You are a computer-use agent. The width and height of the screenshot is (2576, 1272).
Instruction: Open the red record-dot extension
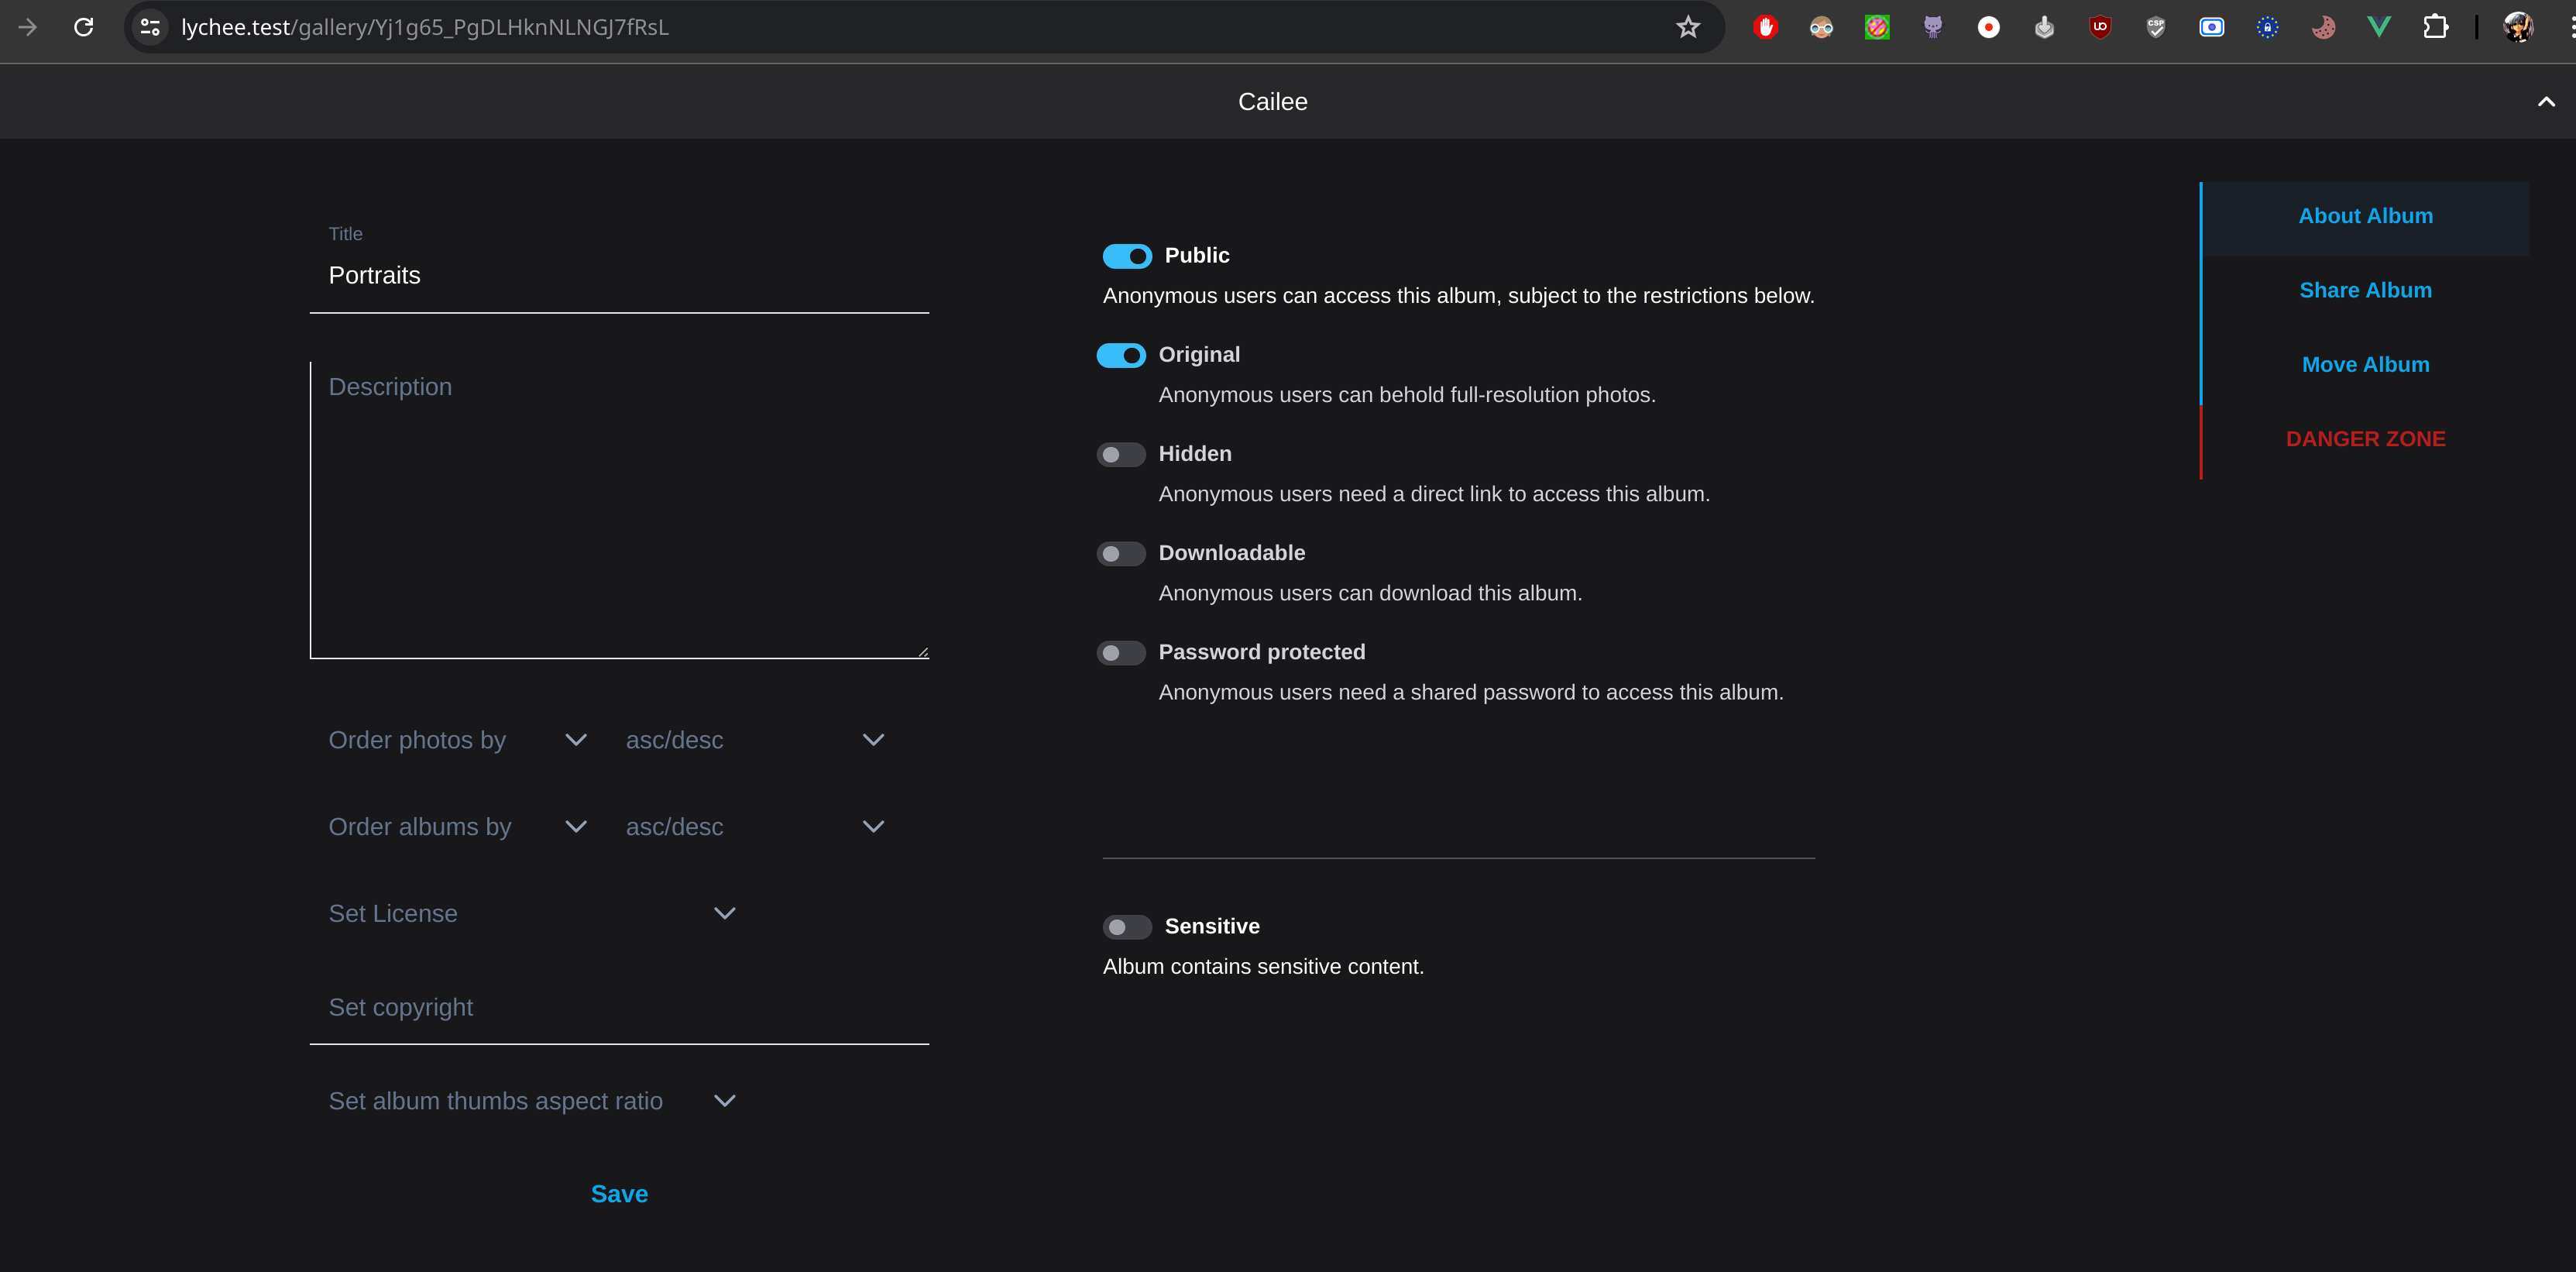click(1989, 27)
